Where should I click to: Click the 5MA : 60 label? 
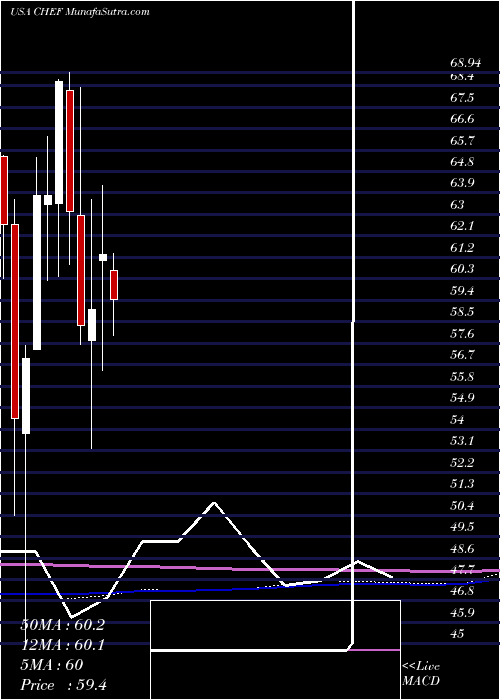51,664
